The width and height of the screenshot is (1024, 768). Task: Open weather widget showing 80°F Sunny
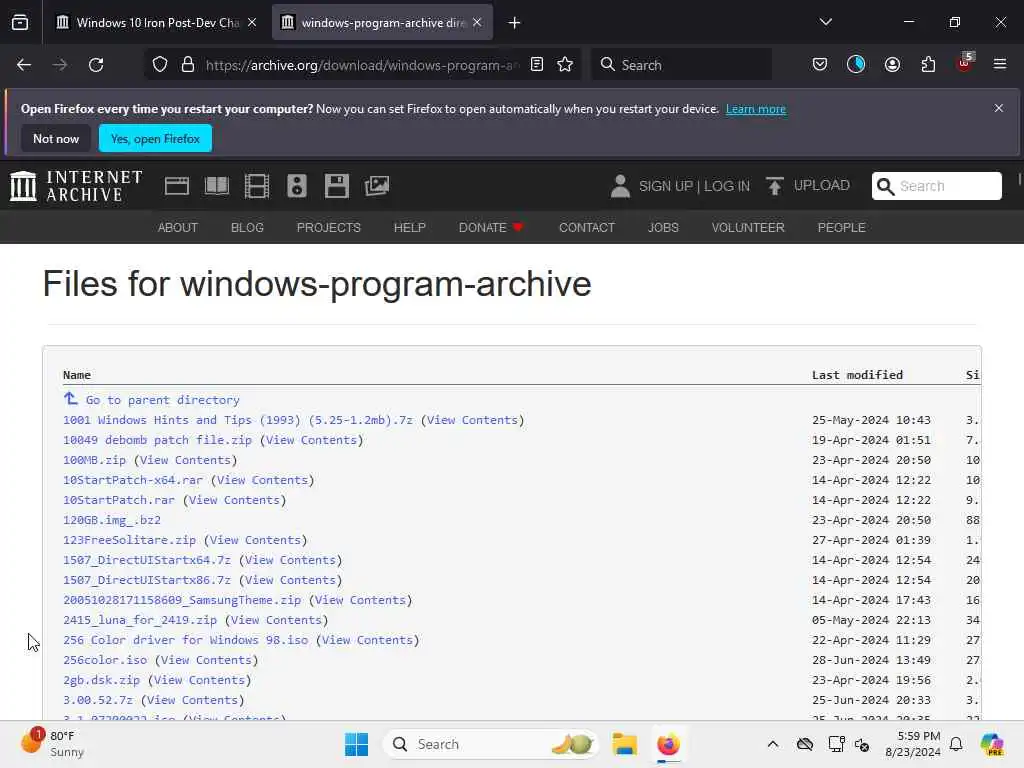pos(52,744)
